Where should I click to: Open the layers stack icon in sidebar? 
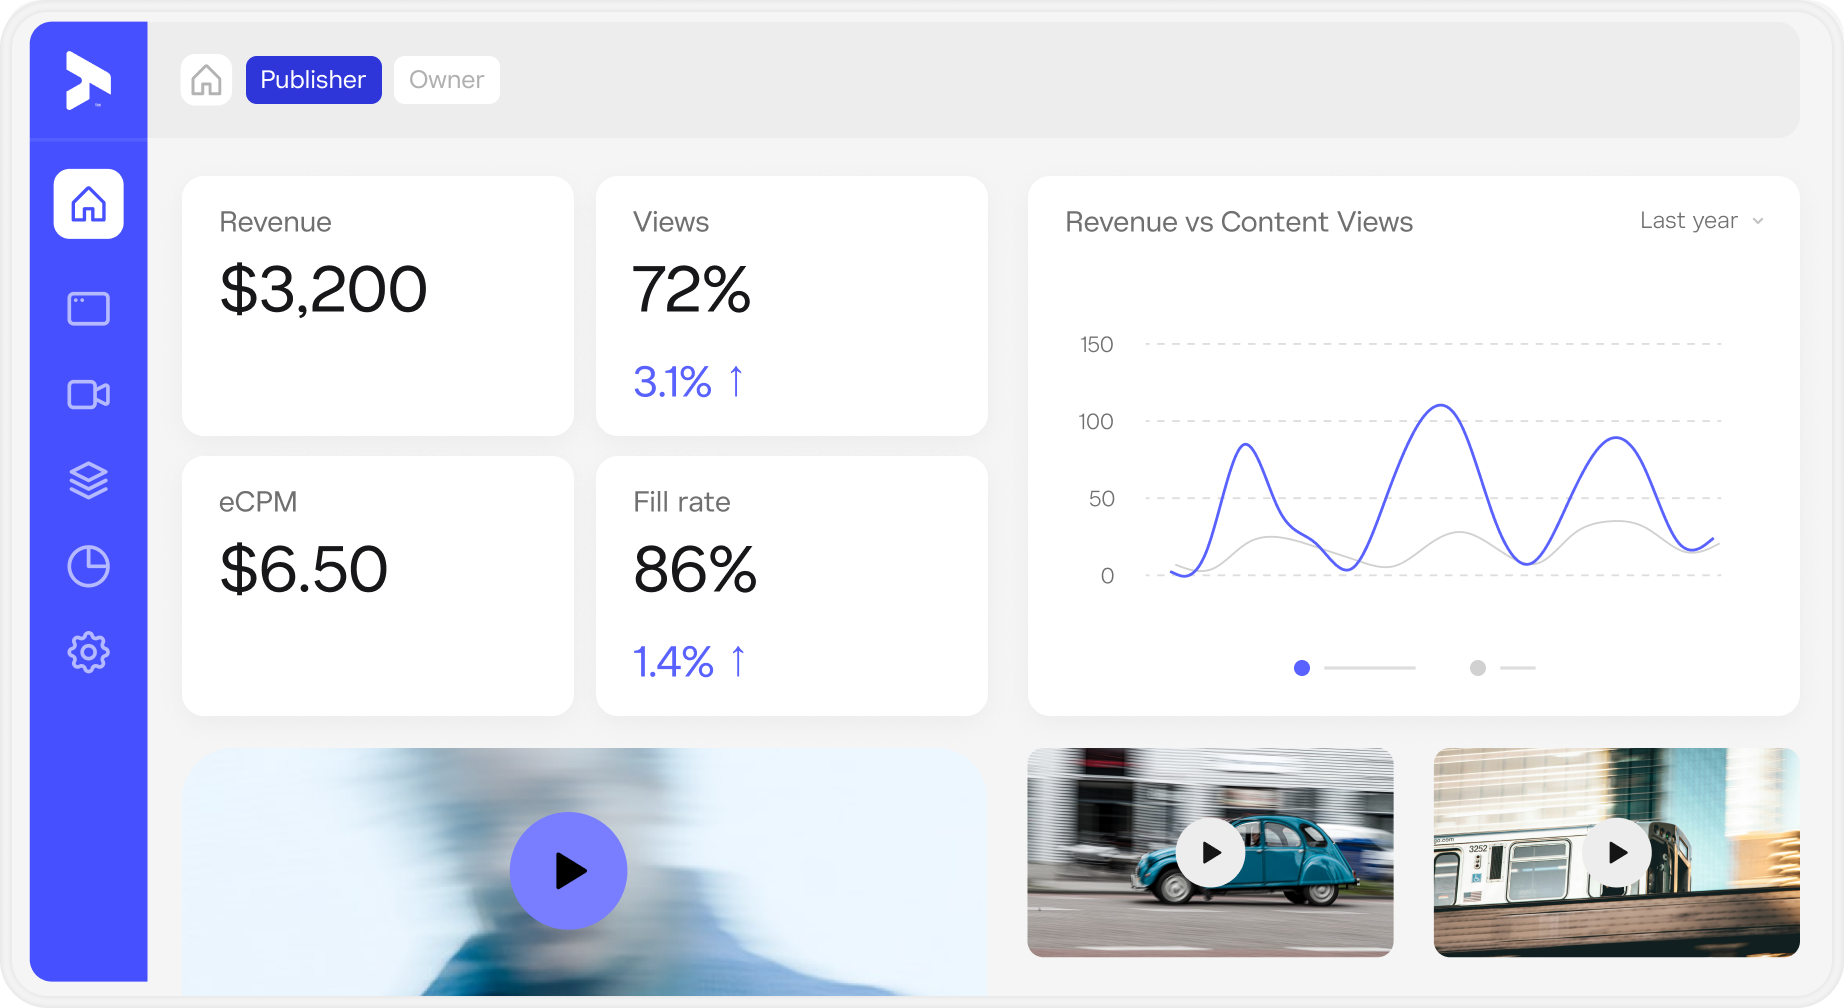(89, 481)
